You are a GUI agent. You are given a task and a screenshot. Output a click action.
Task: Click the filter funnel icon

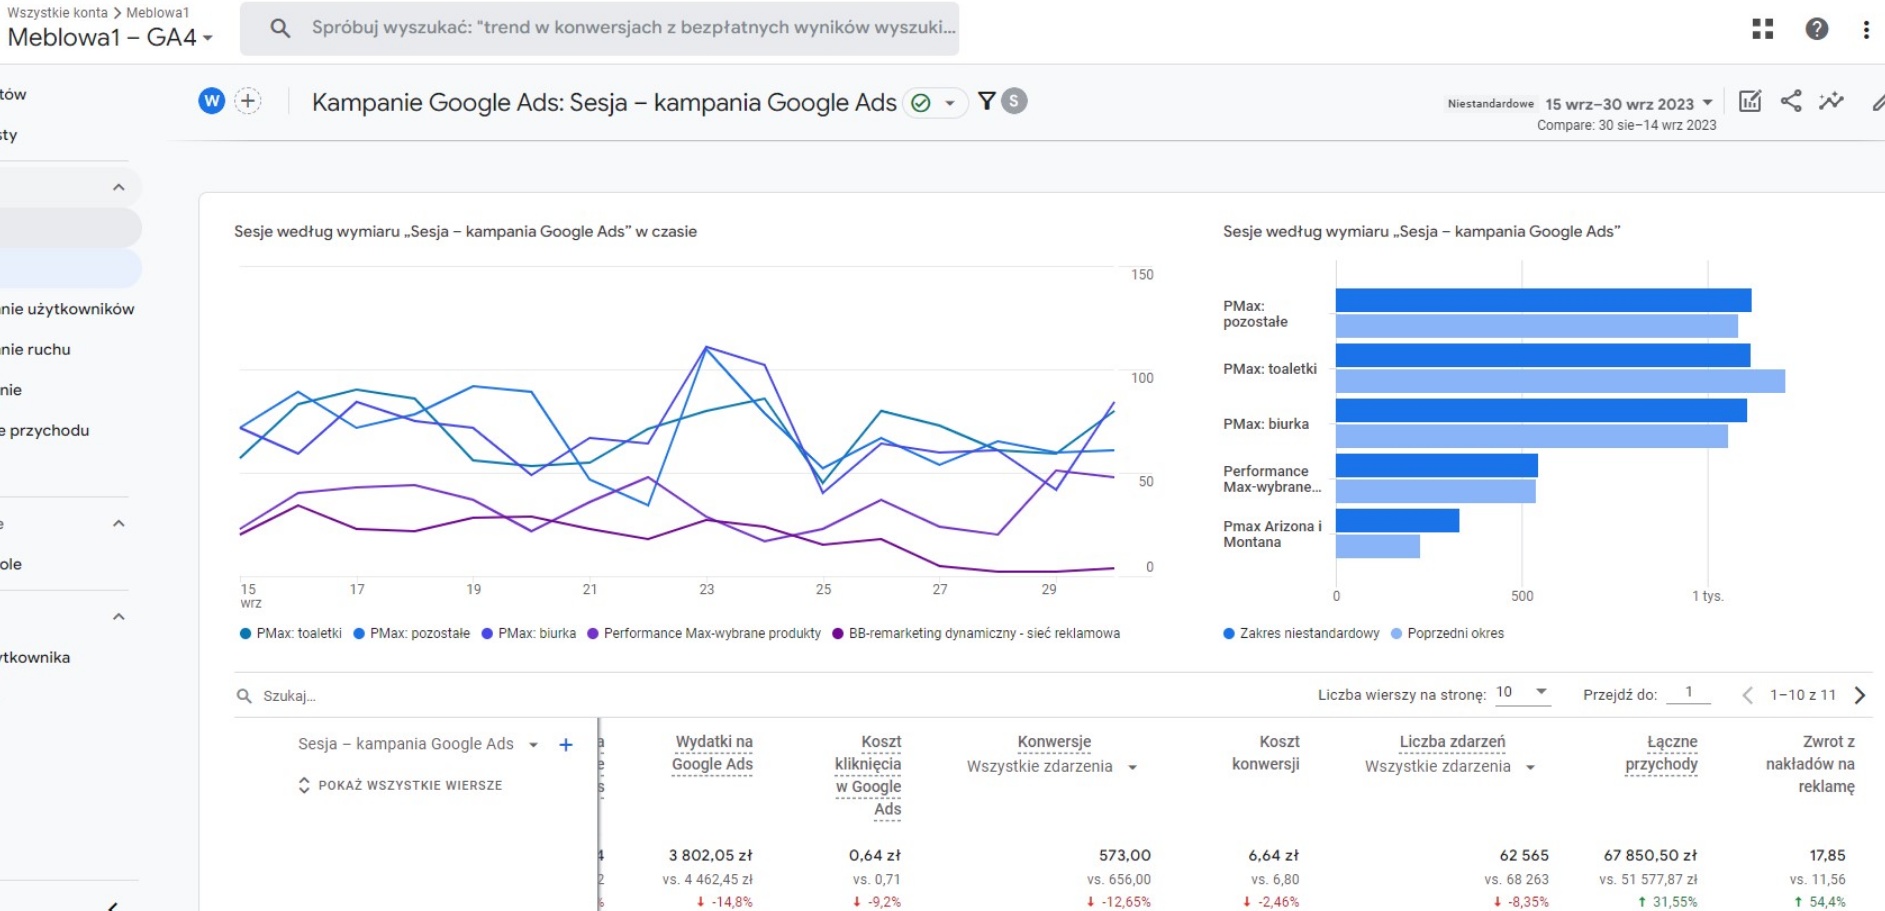tap(986, 101)
